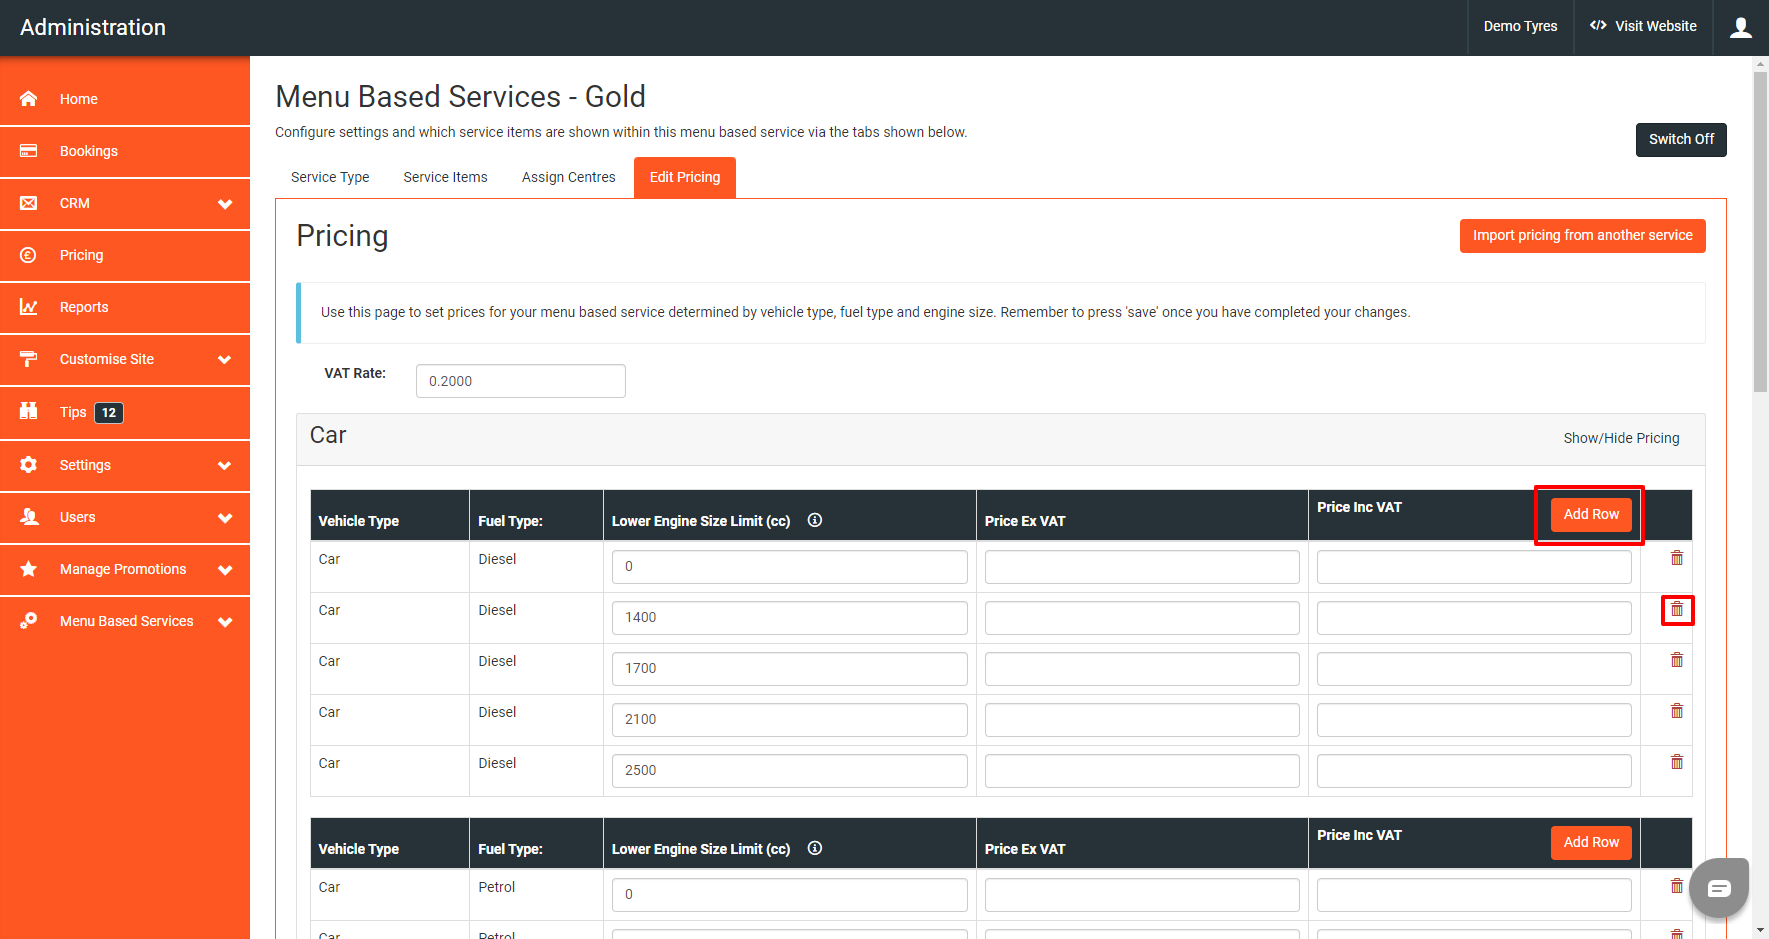
Task: Delete the Diesel row with engine size 1400
Action: tap(1677, 609)
